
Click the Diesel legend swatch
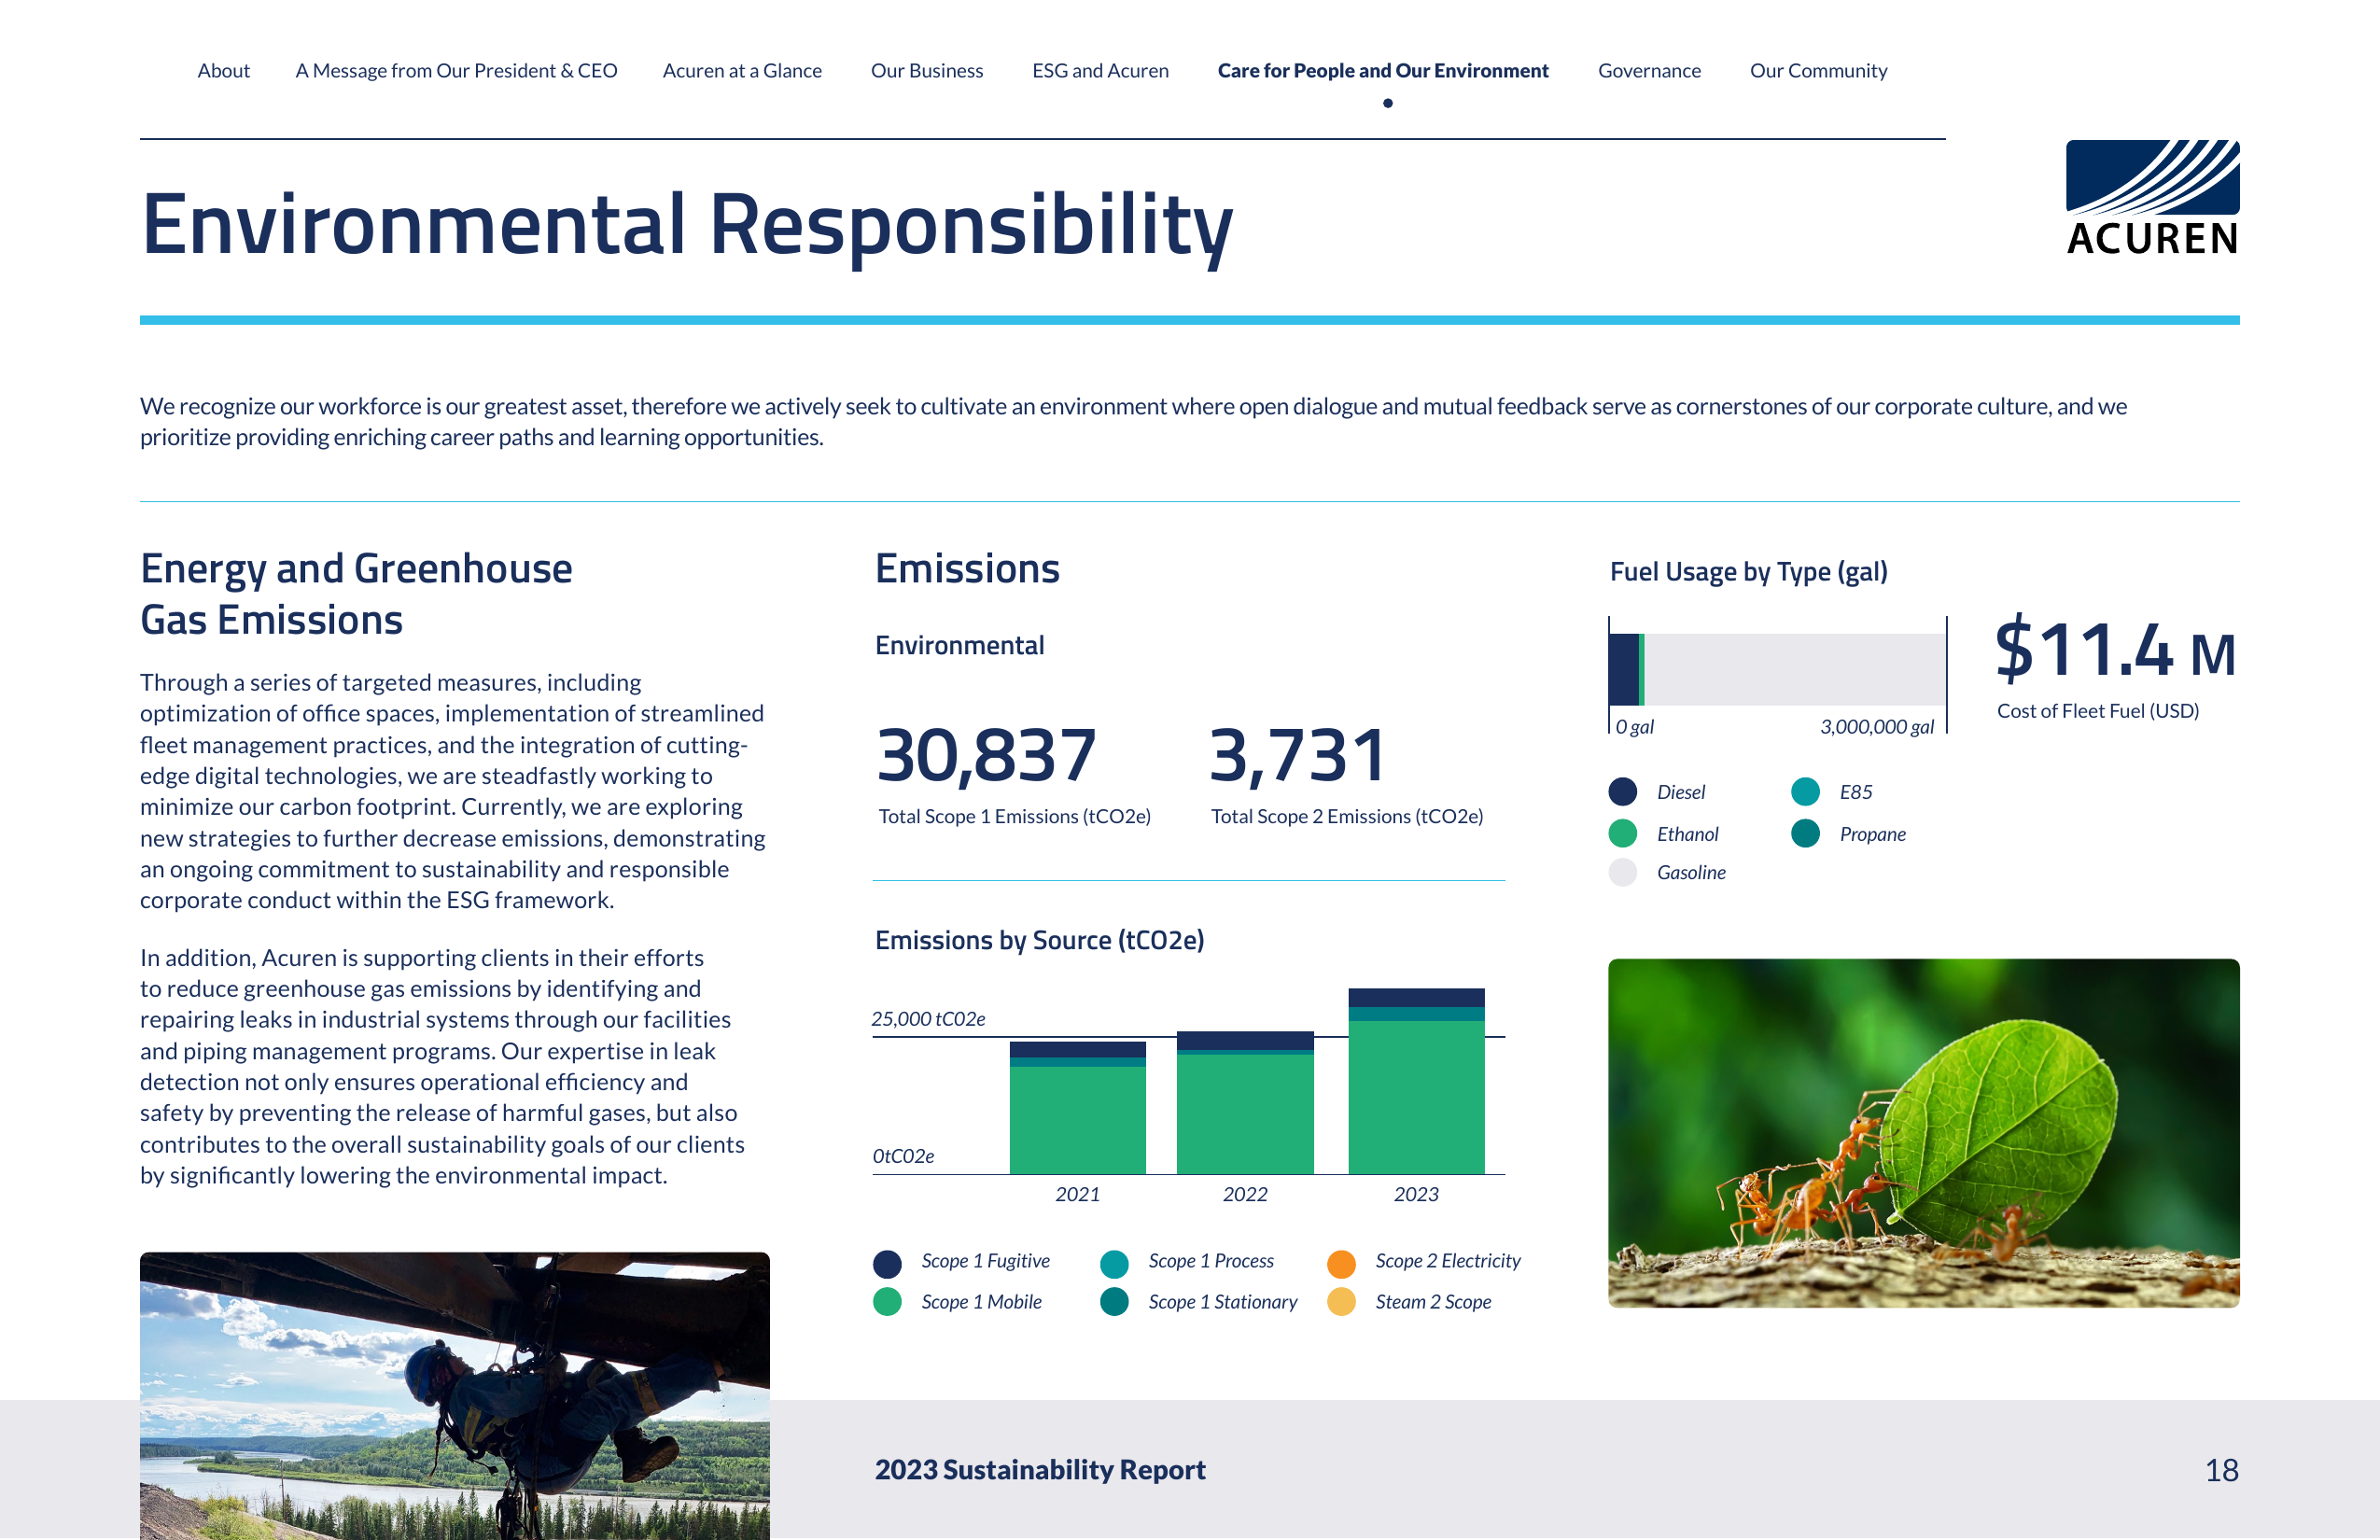(1623, 792)
